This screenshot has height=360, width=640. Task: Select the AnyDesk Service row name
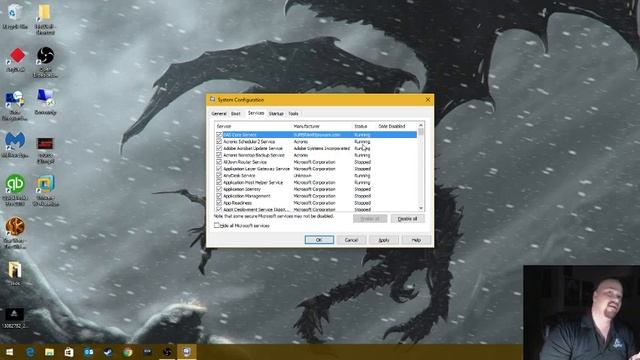click(x=239, y=176)
